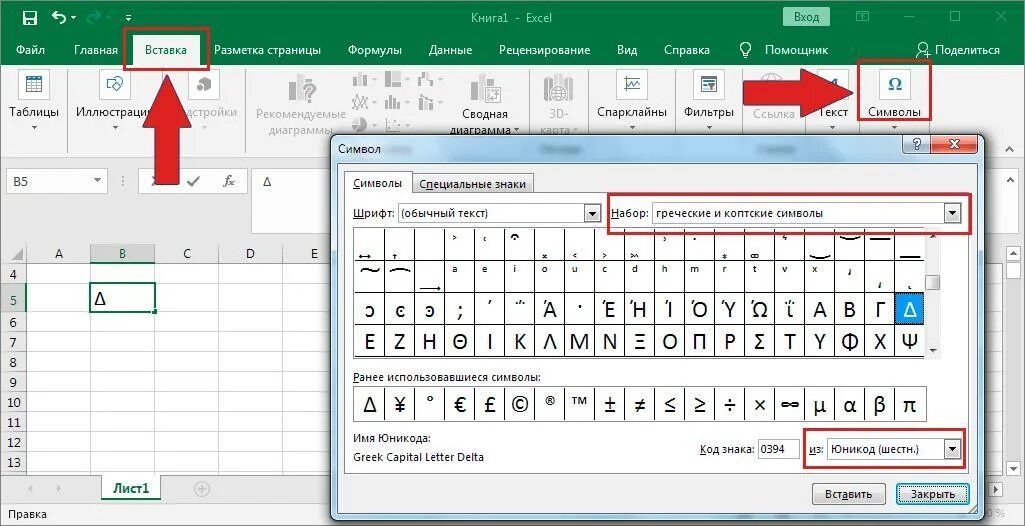Select the highlighted Δ in symbol grid
This screenshot has height=526, width=1025.
click(909, 310)
